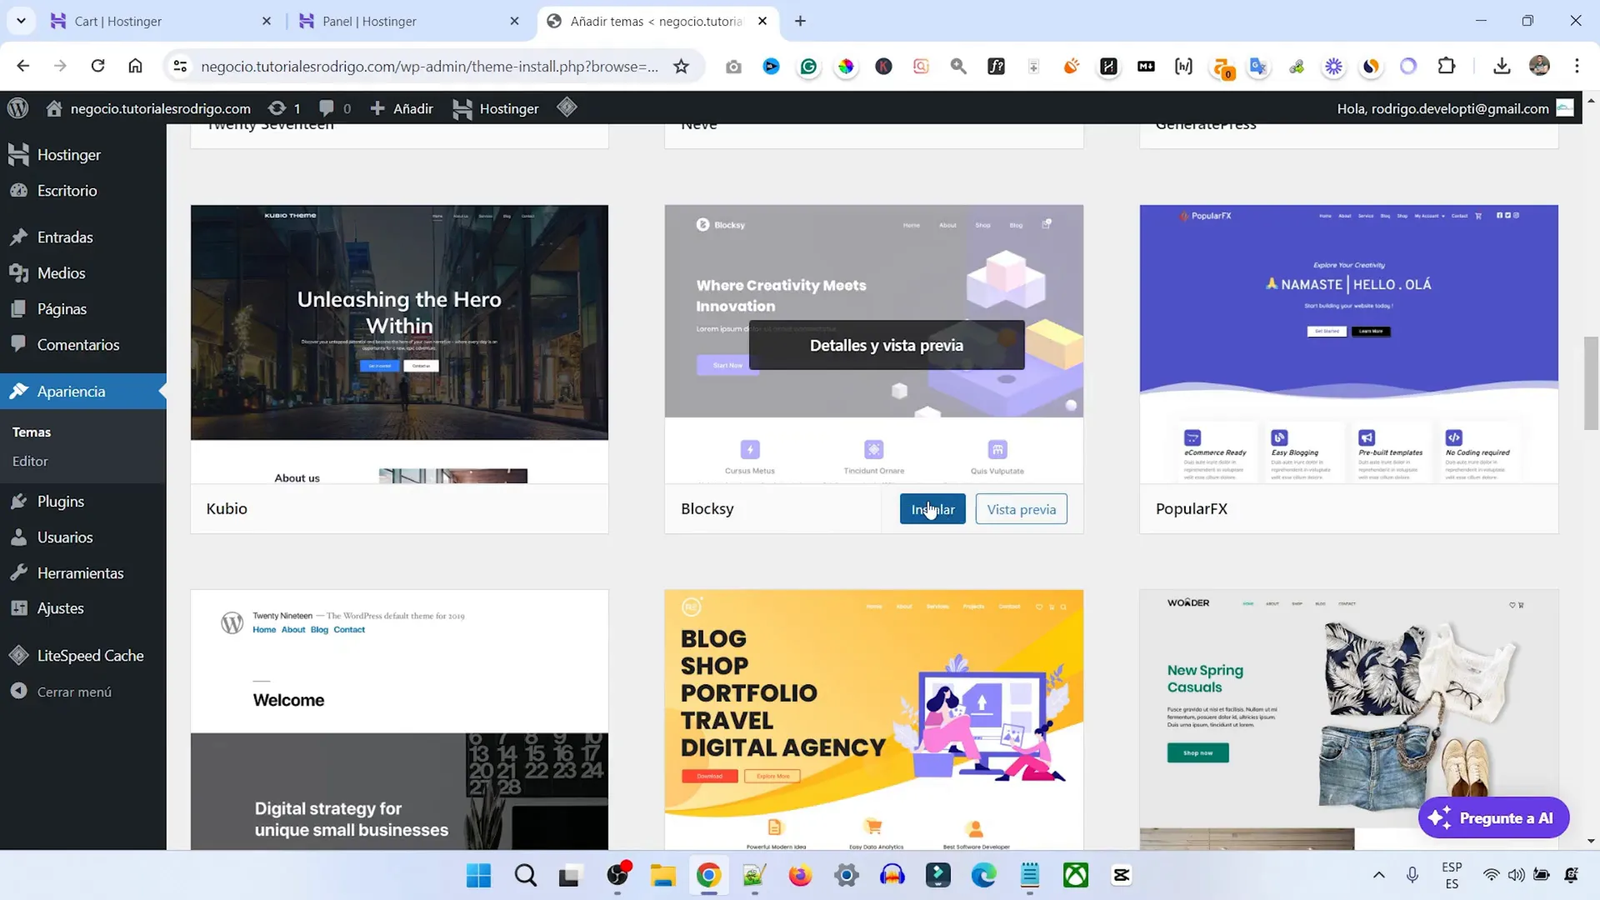Bookmark this page with the star icon
Screen dimensions: 1600x900
coord(681,66)
